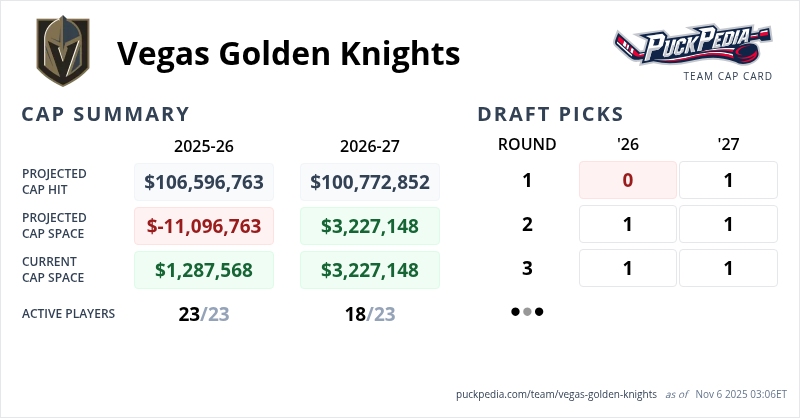Select the round 3 '27 draft pick cell

click(x=728, y=268)
